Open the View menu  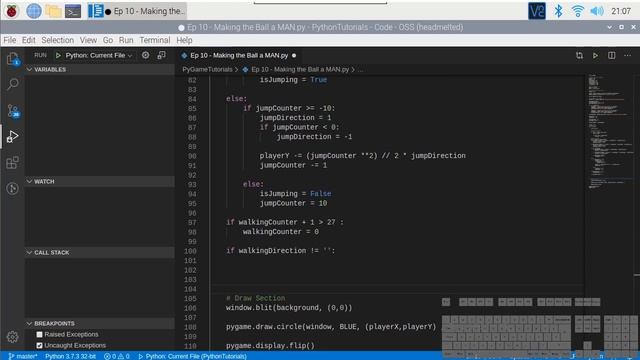click(88, 40)
